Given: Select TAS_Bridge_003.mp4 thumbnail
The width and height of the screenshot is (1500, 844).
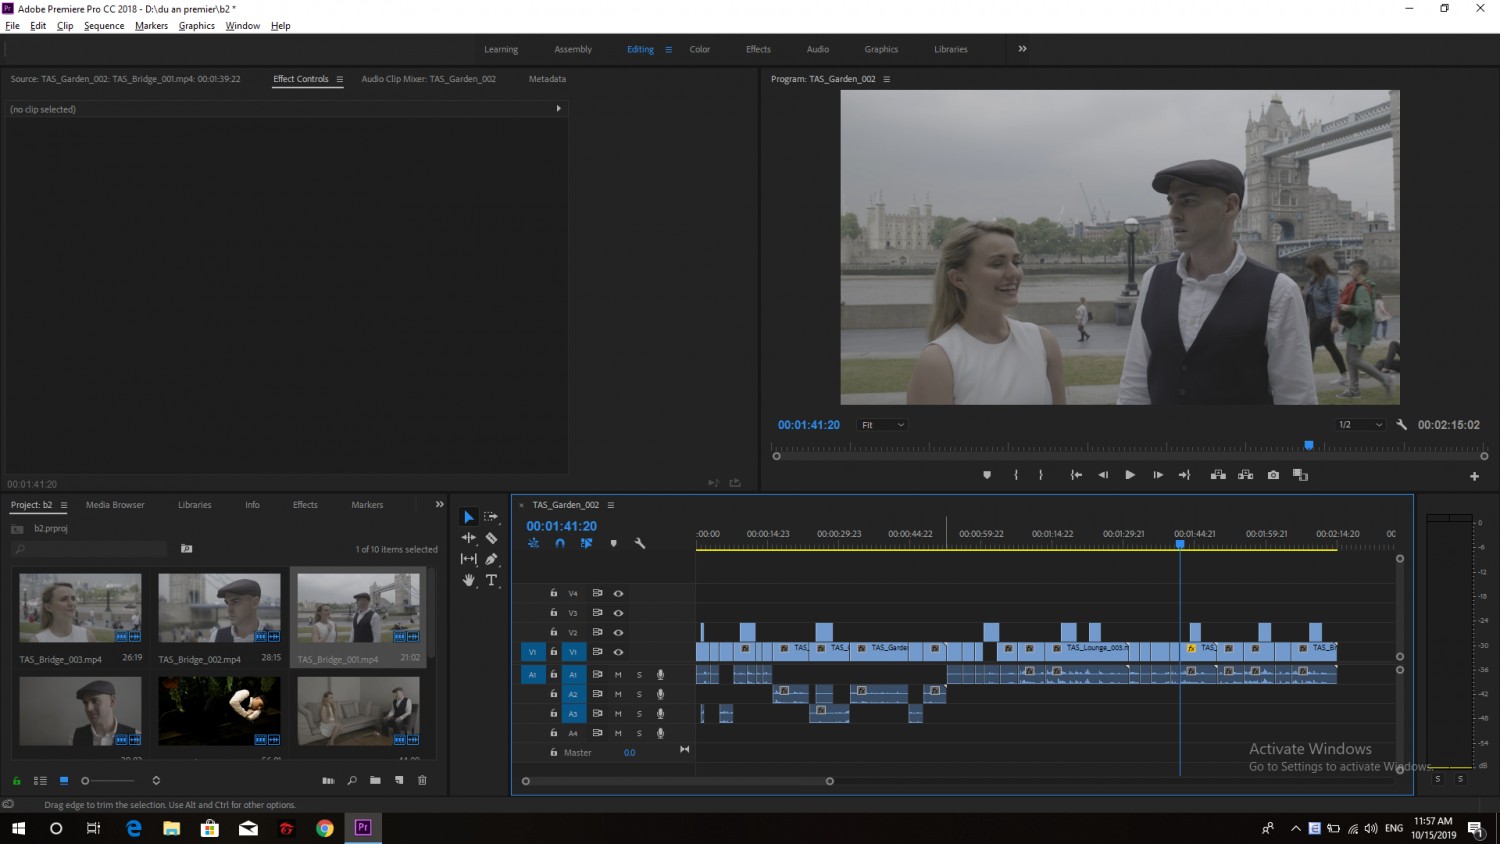Looking at the screenshot, I should 80,608.
